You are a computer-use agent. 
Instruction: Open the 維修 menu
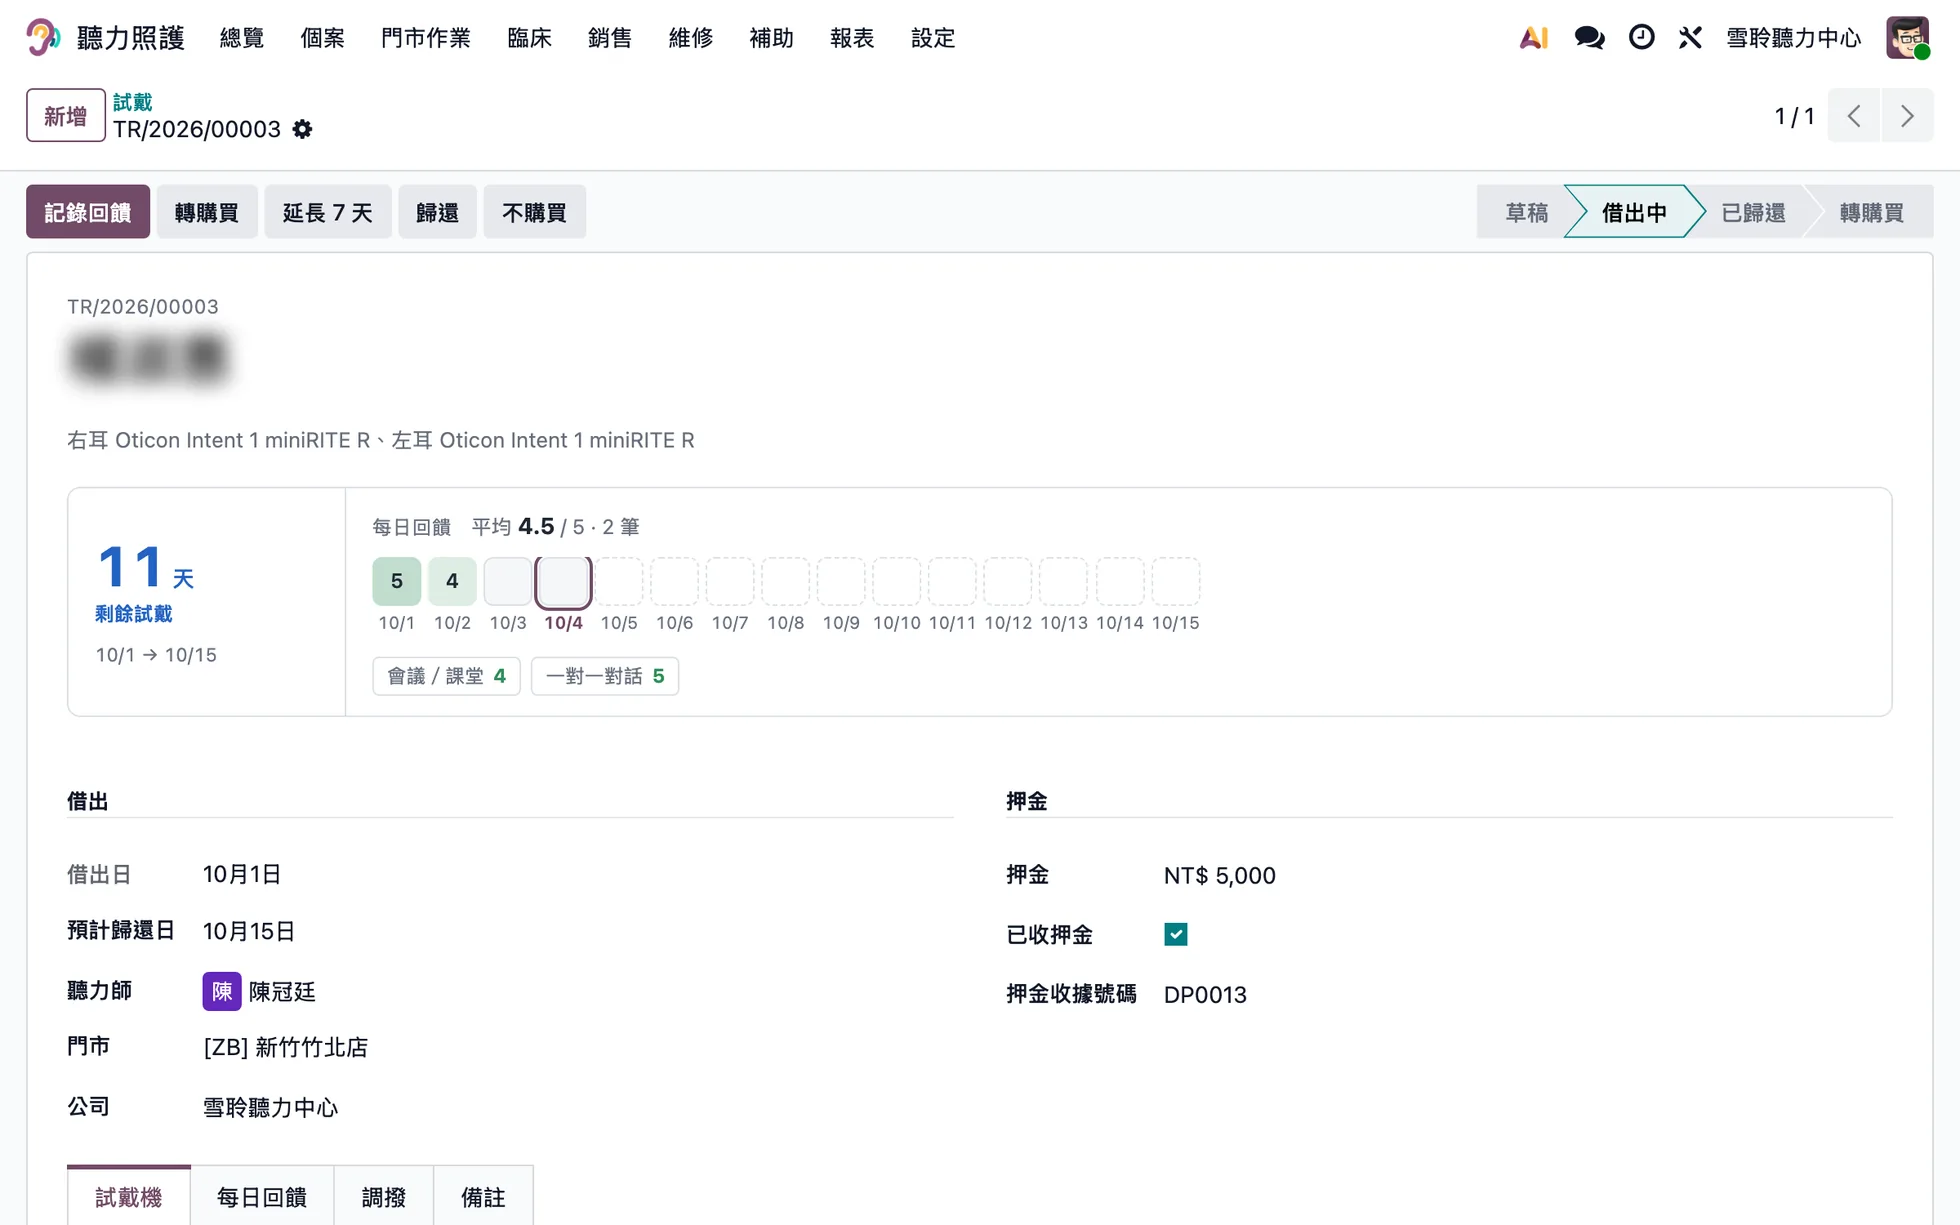691,38
